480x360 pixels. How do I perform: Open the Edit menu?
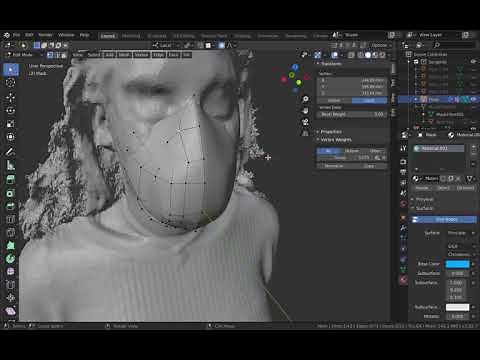29,35
